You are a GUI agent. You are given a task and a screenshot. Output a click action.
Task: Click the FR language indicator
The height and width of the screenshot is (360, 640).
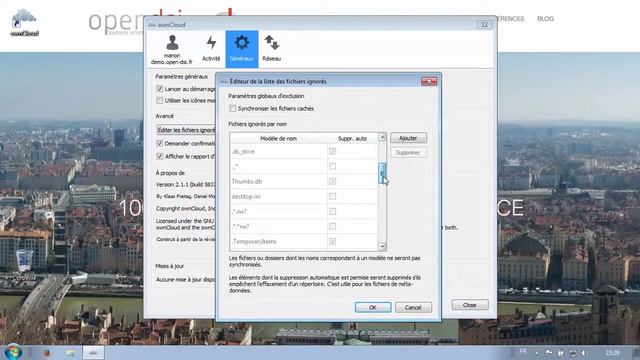pyautogui.click(x=523, y=352)
